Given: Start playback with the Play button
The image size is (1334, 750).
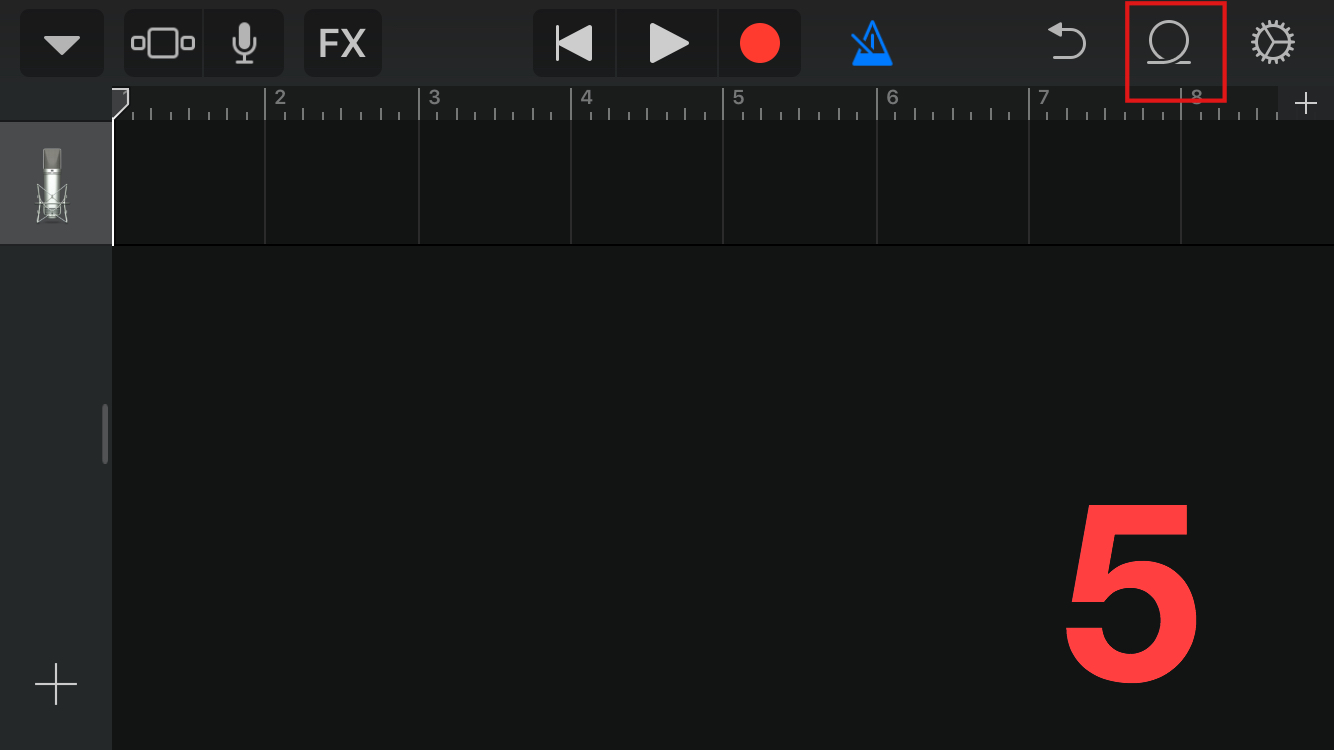Looking at the screenshot, I should (667, 43).
